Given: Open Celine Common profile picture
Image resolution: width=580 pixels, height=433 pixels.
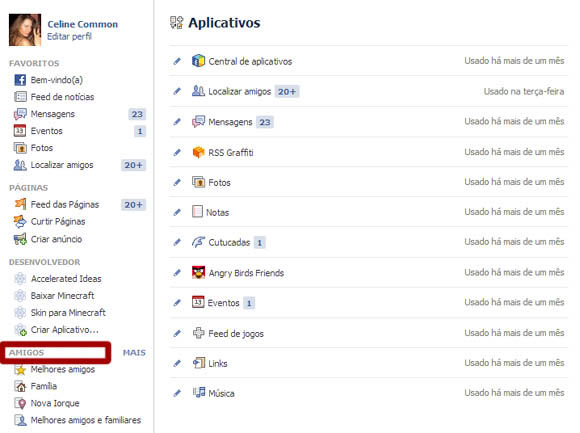Looking at the screenshot, I should point(25,30).
